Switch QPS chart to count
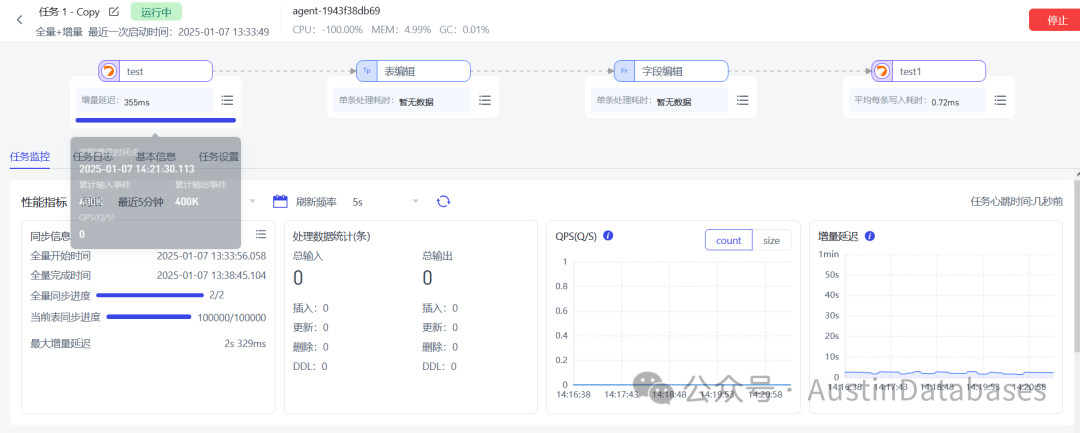1080x433 pixels. [729, 240]
